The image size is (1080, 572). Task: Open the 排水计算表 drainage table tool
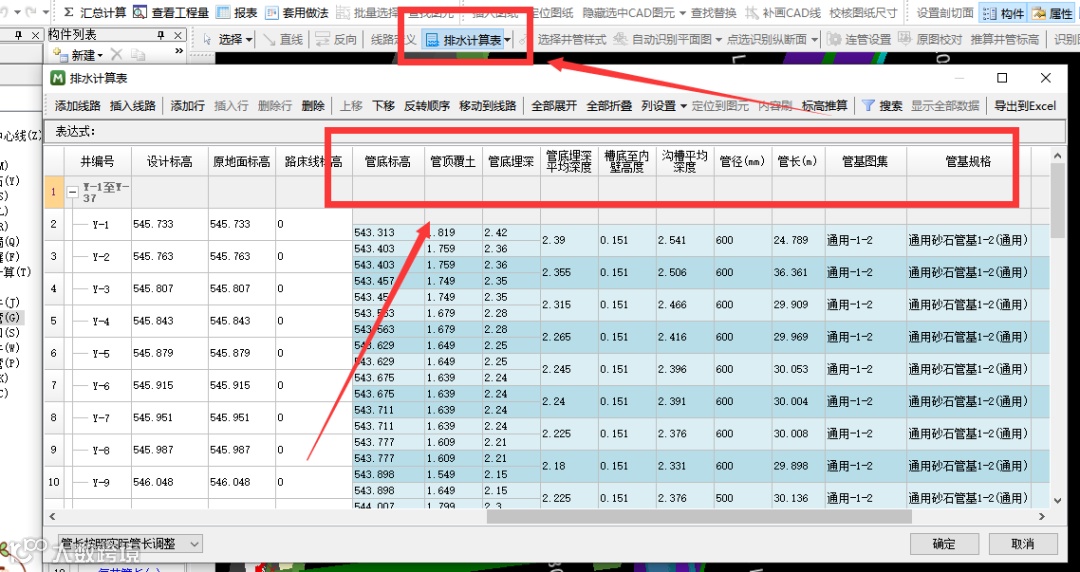[465, 40]
